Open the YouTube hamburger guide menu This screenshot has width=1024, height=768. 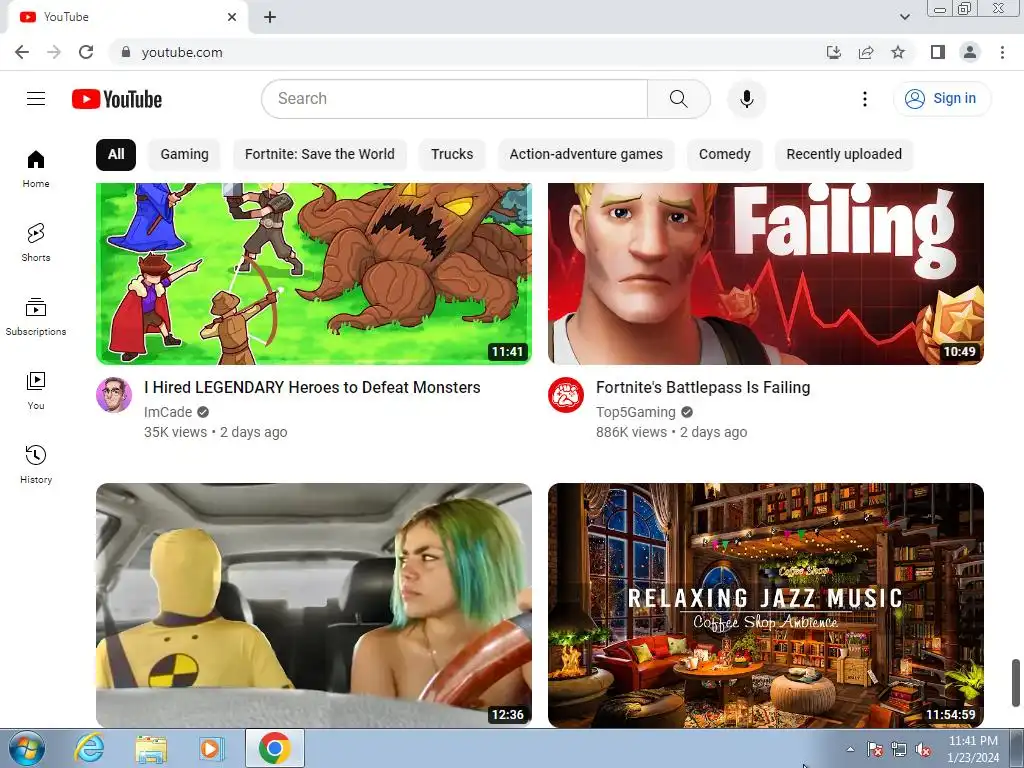coord(36,99)
